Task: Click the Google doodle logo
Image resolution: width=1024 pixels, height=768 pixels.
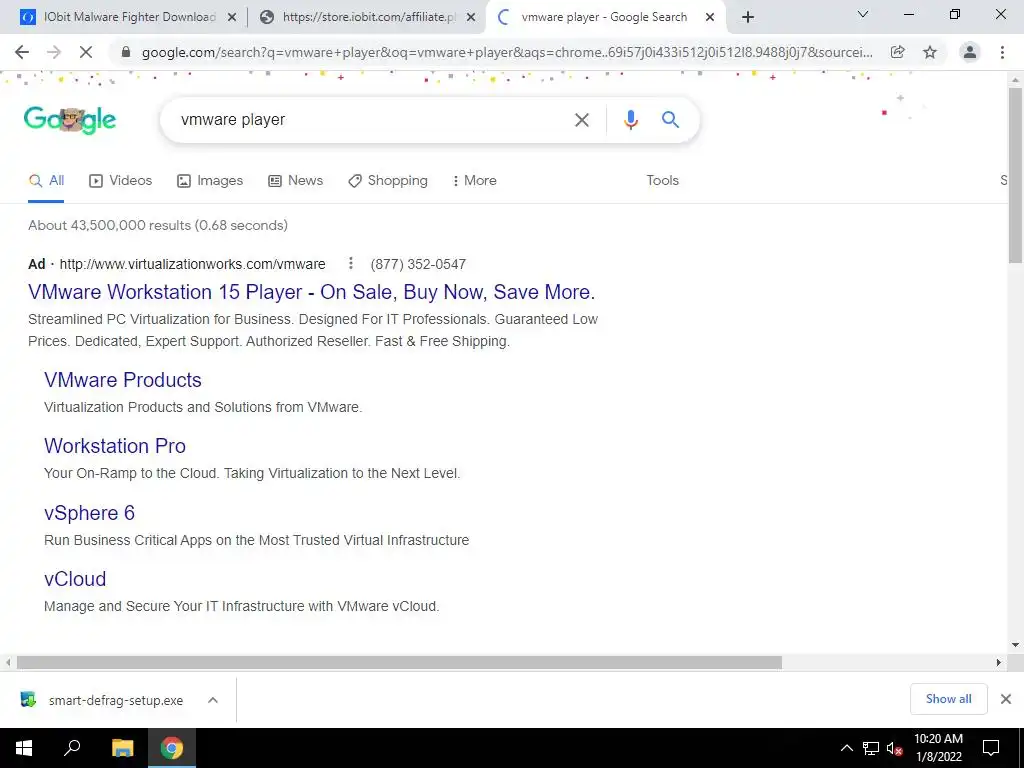Action: click(70, 120)
